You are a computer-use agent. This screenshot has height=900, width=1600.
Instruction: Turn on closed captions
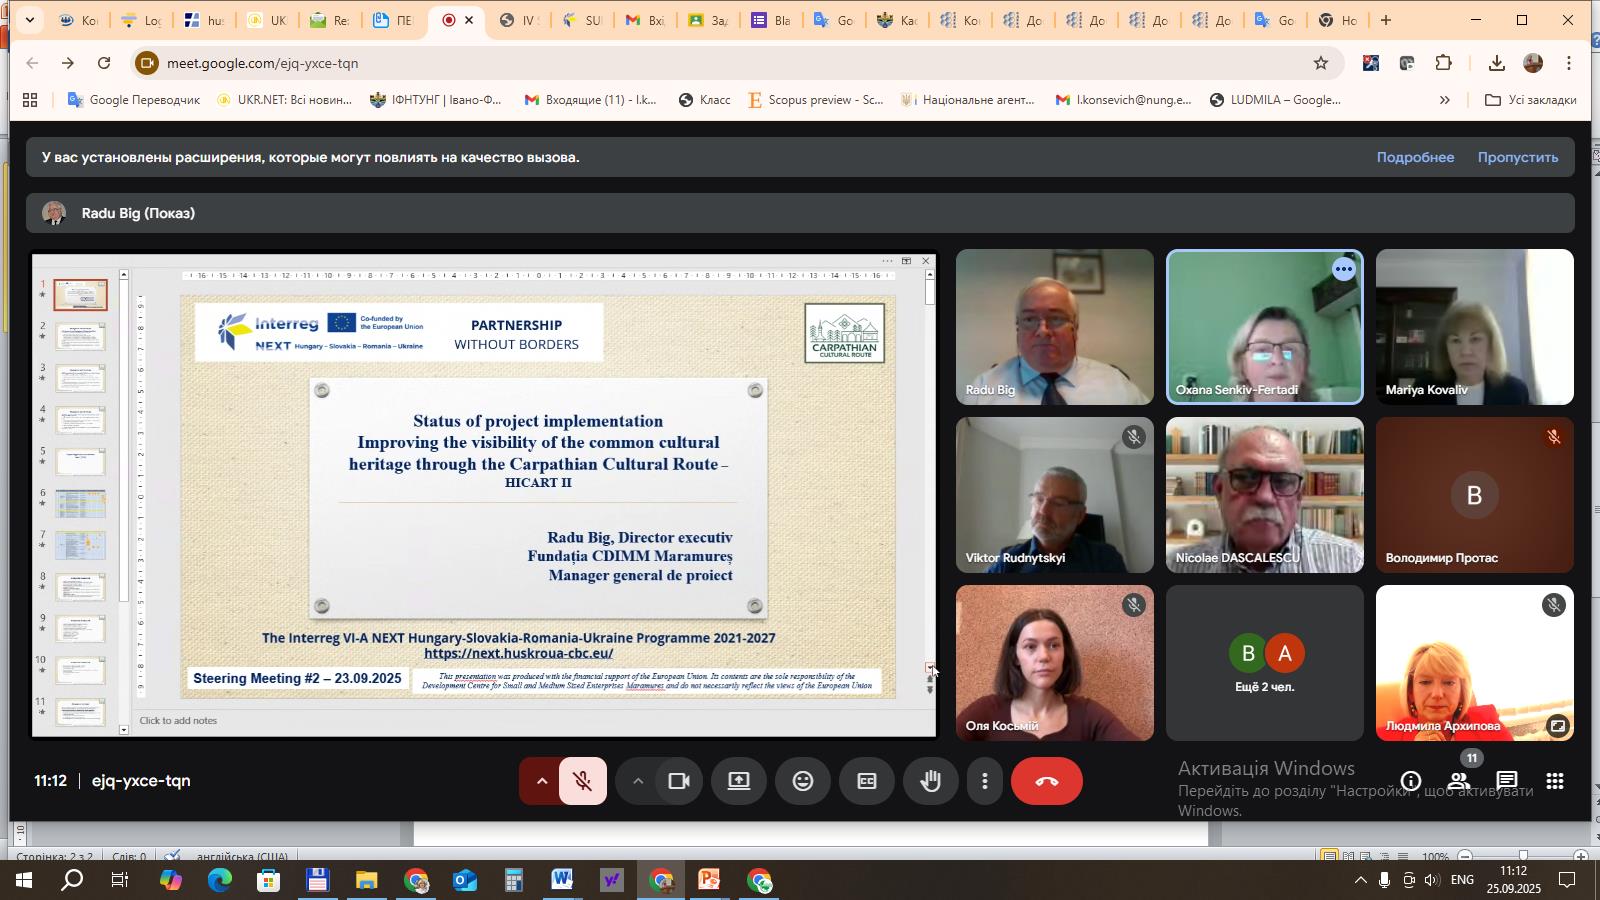coord(867,782)
